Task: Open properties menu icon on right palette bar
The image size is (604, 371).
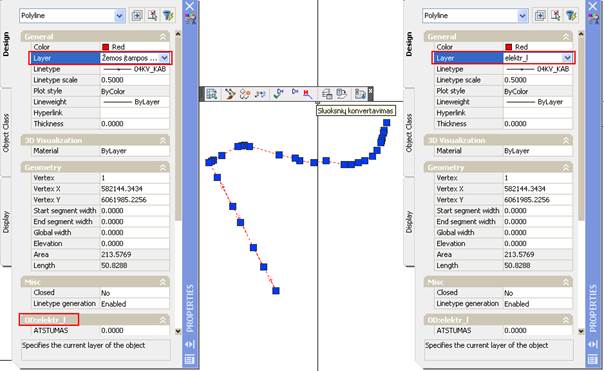Action: (x=593, y=360)
